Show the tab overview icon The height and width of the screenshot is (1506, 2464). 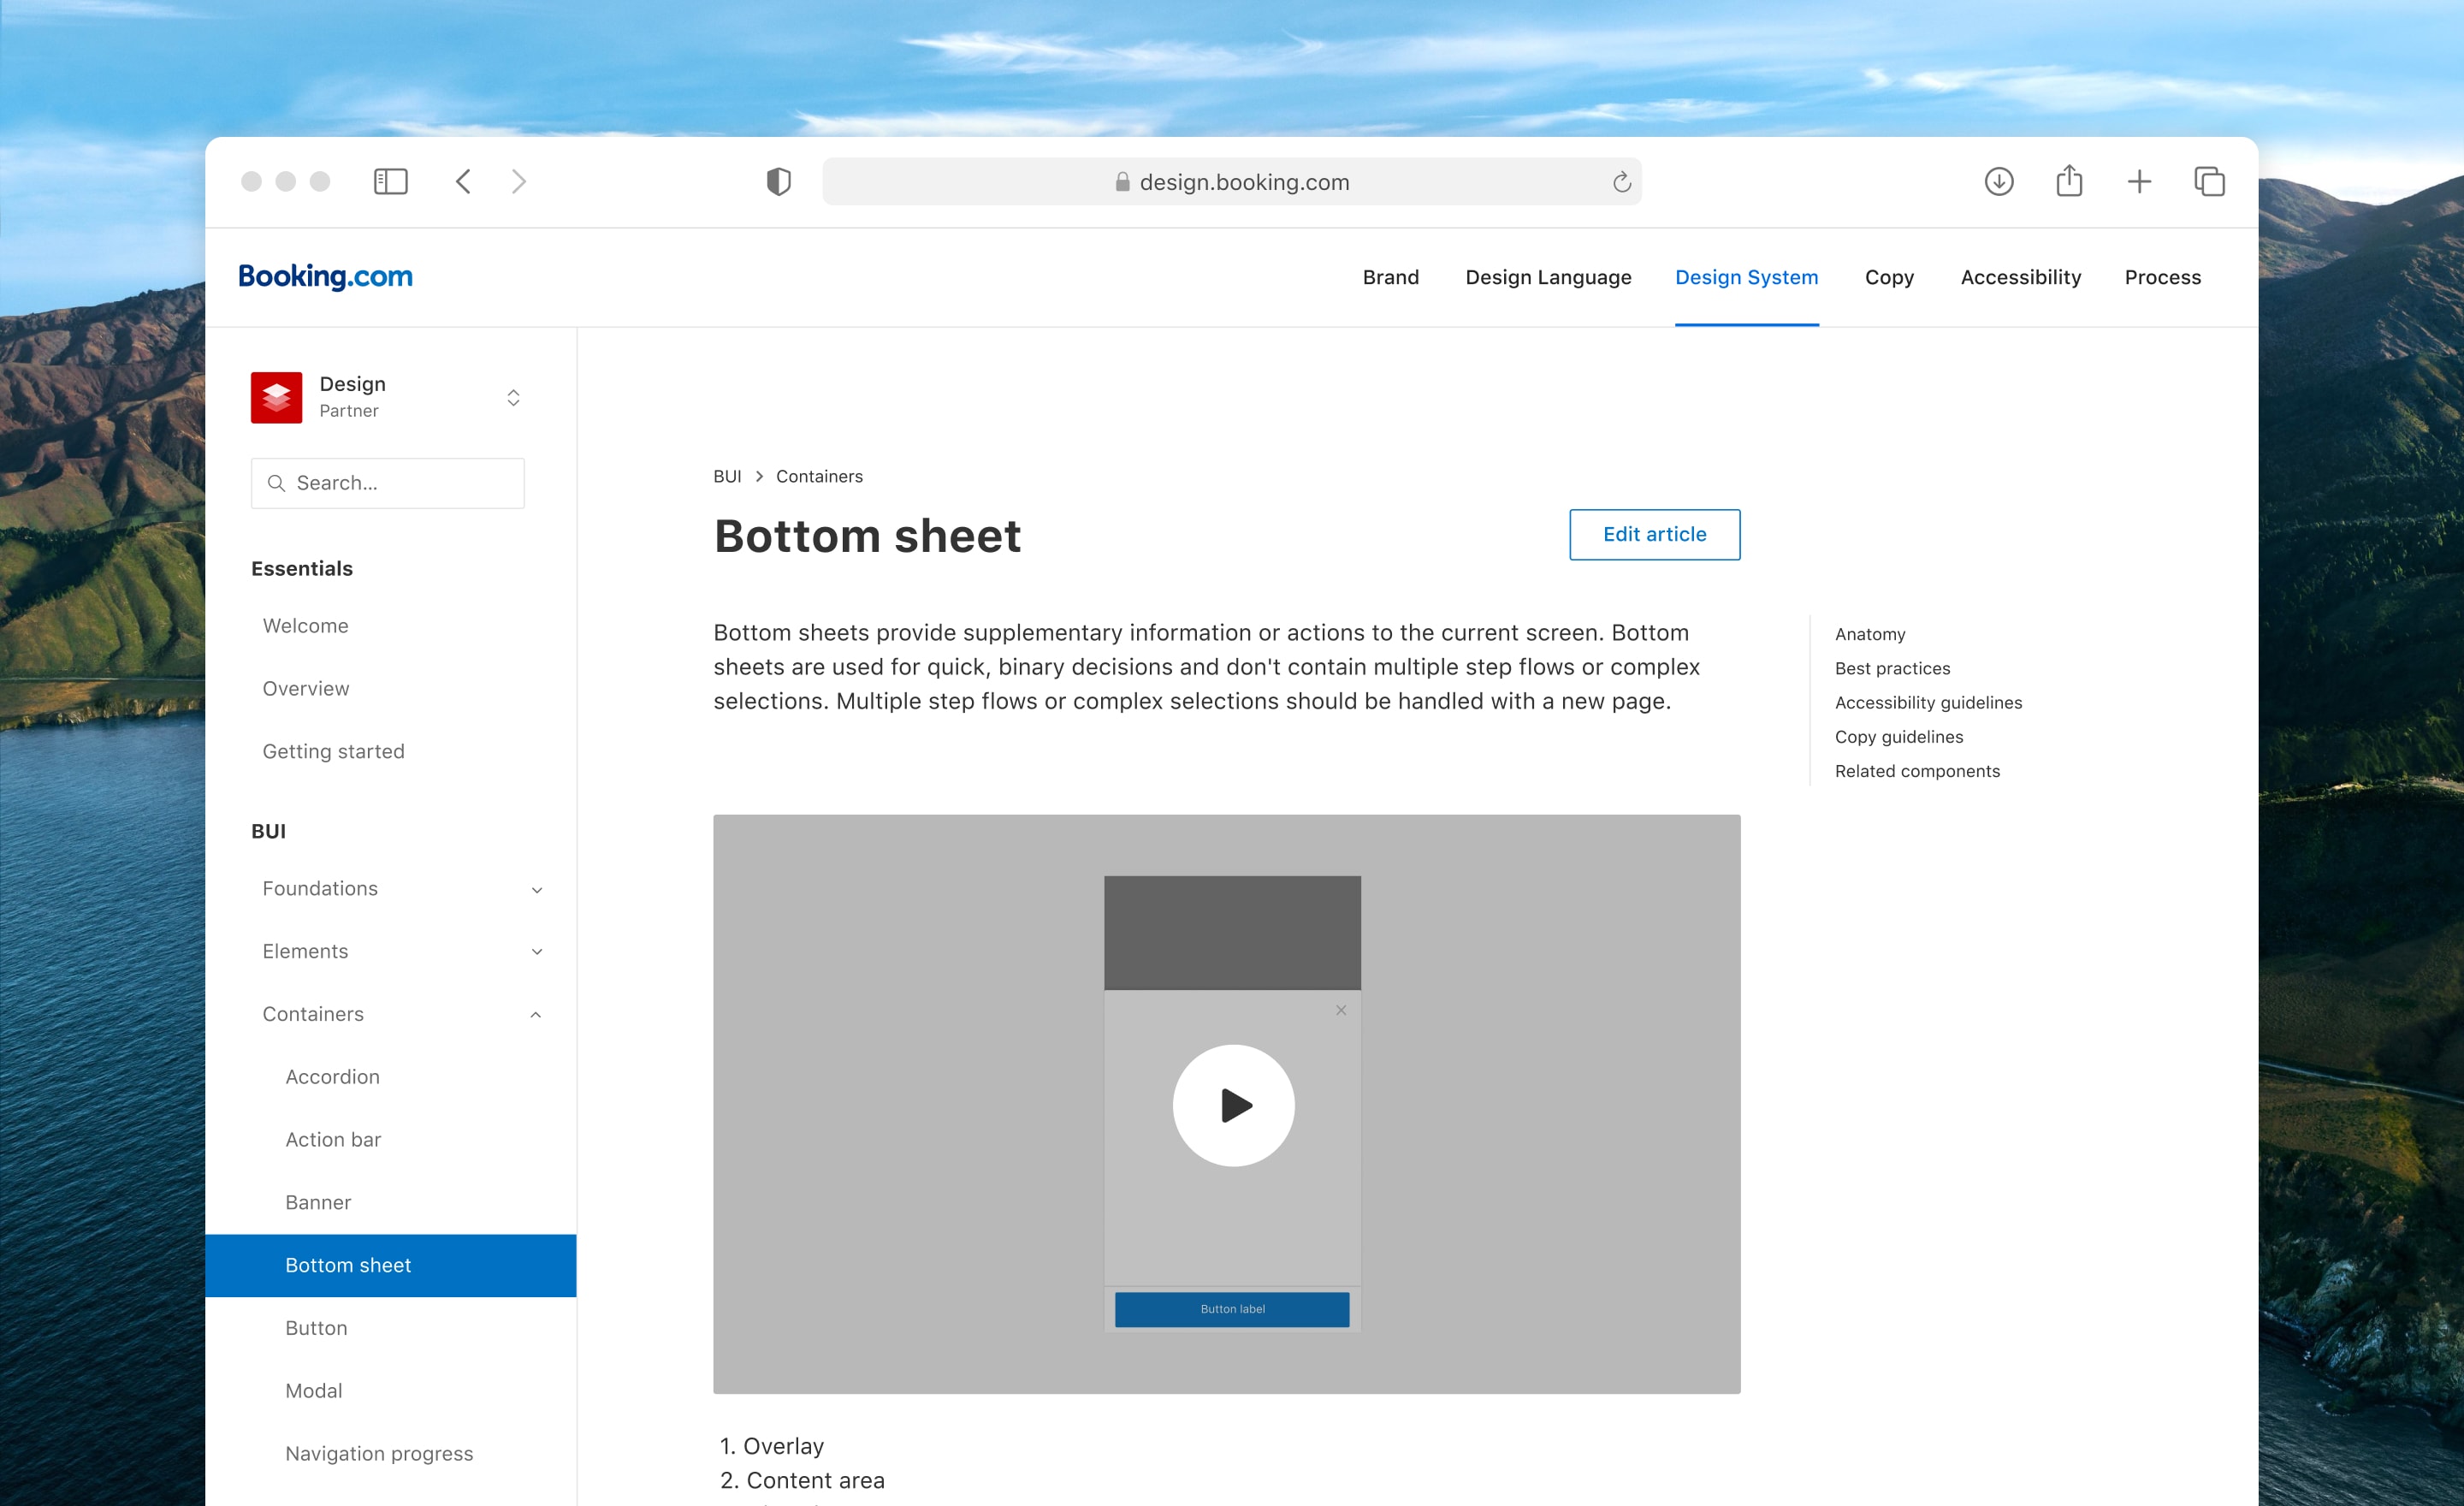pos(2209,181)
